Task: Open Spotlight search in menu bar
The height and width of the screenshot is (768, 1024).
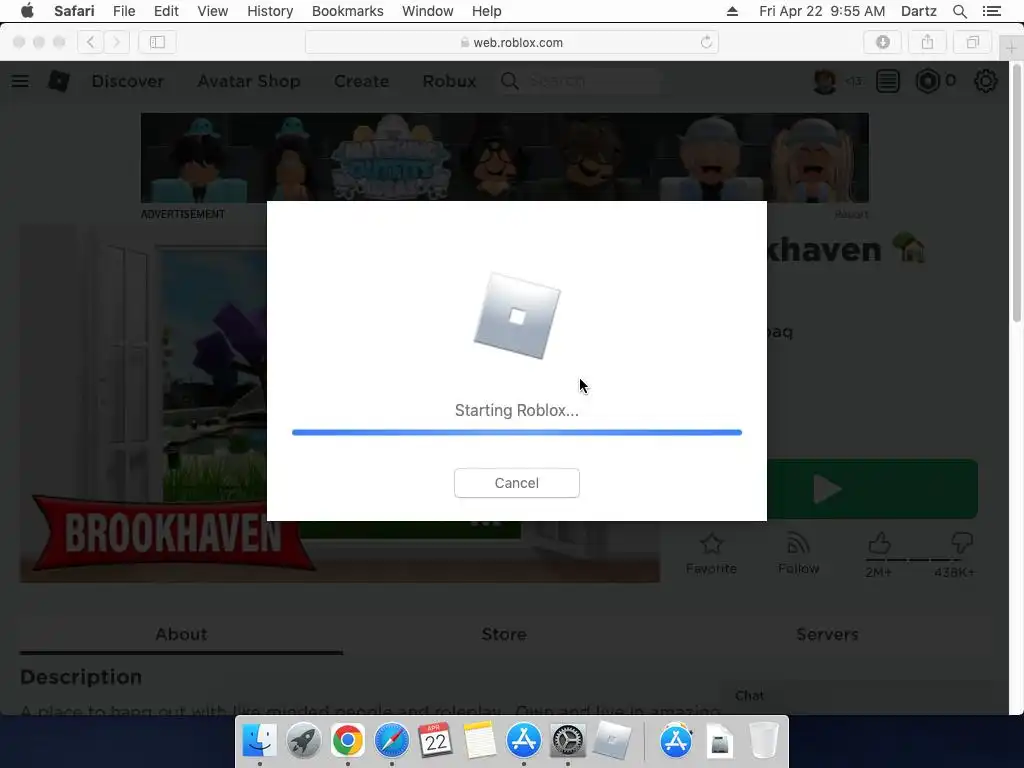Action: [959, 11]
